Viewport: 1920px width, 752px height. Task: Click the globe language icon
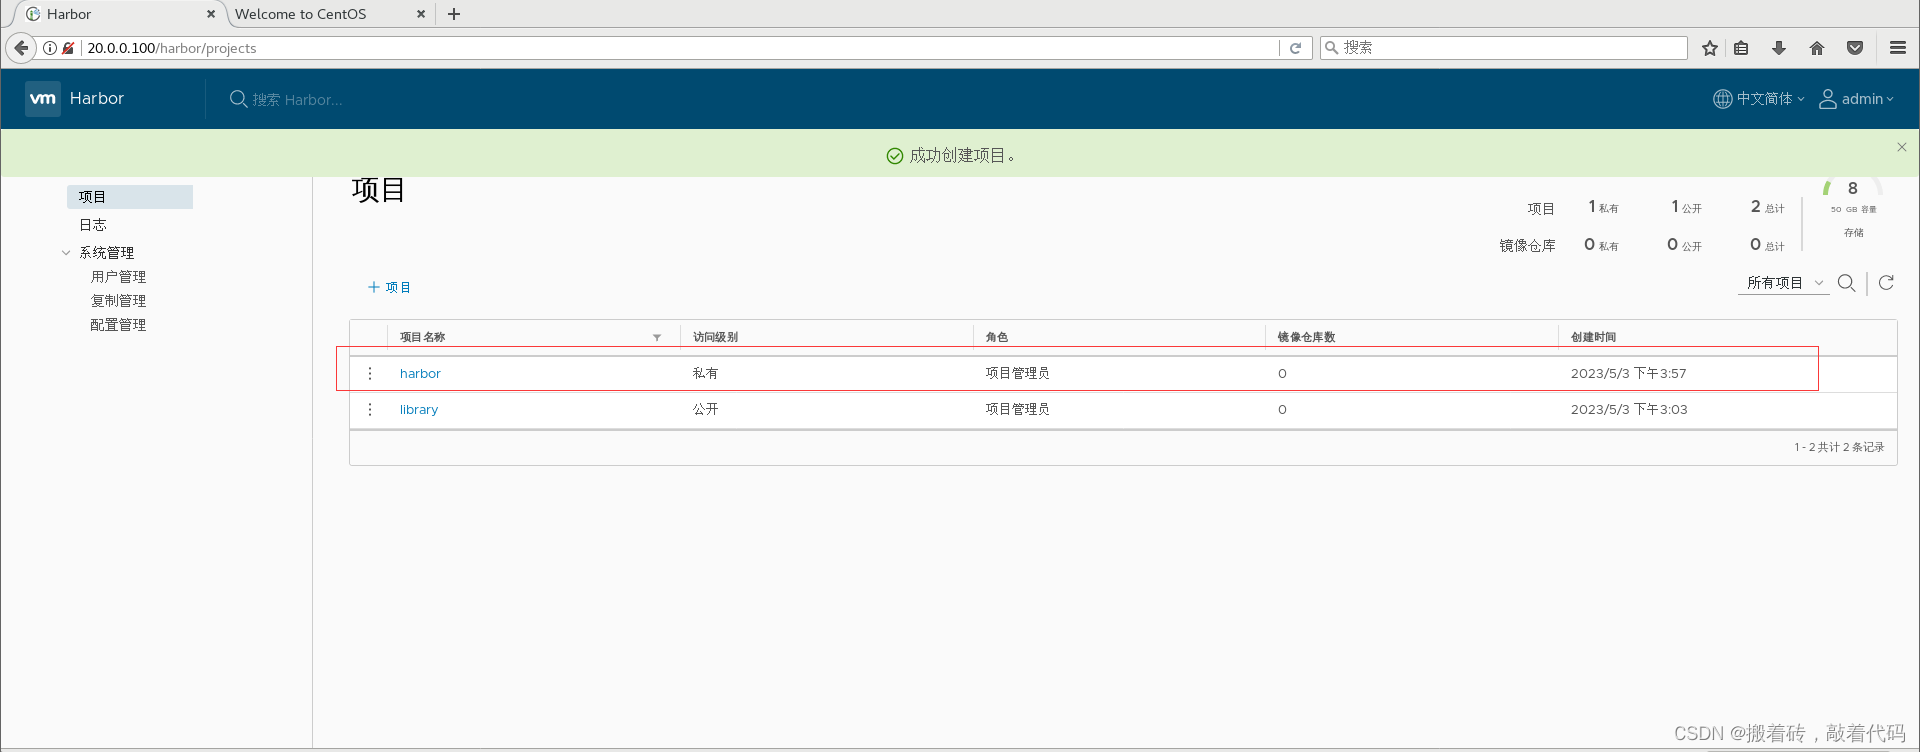click(x=1722, y=99)
